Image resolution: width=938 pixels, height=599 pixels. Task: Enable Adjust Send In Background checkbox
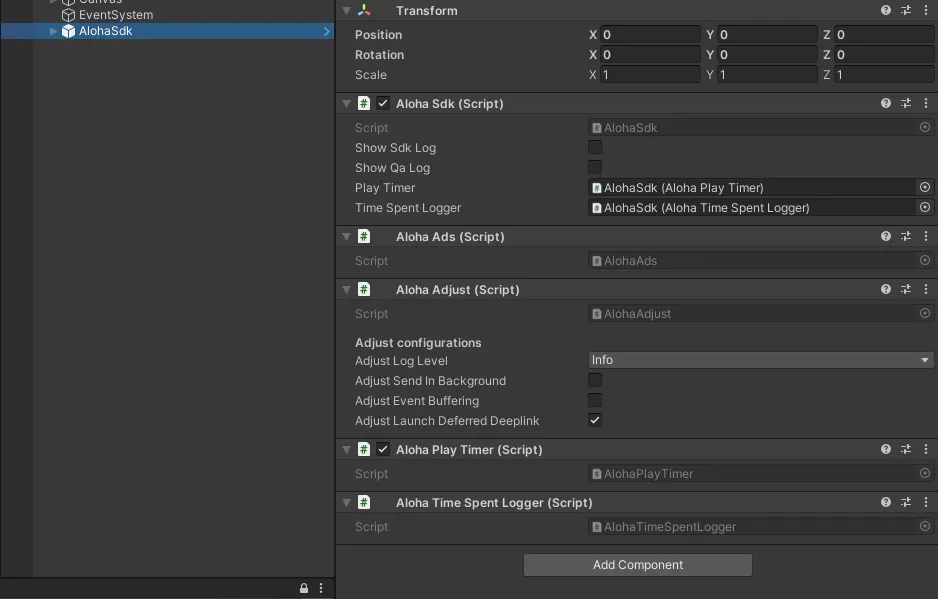[595, 380]
